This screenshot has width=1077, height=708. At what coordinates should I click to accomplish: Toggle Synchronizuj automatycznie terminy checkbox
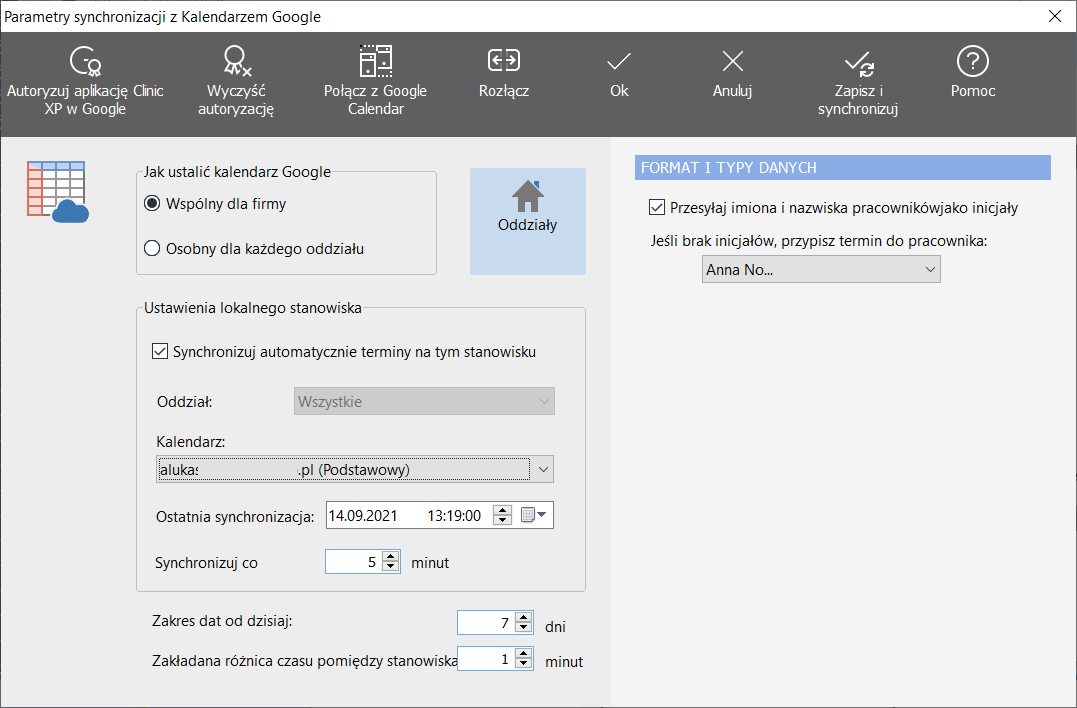point(159,352)
